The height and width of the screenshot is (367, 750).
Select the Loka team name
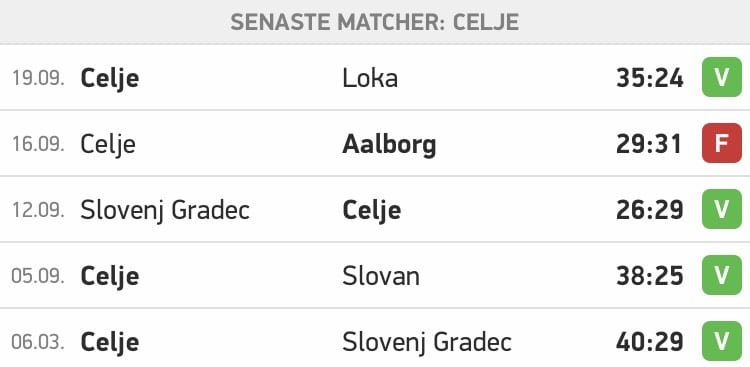tap(370, 78)
